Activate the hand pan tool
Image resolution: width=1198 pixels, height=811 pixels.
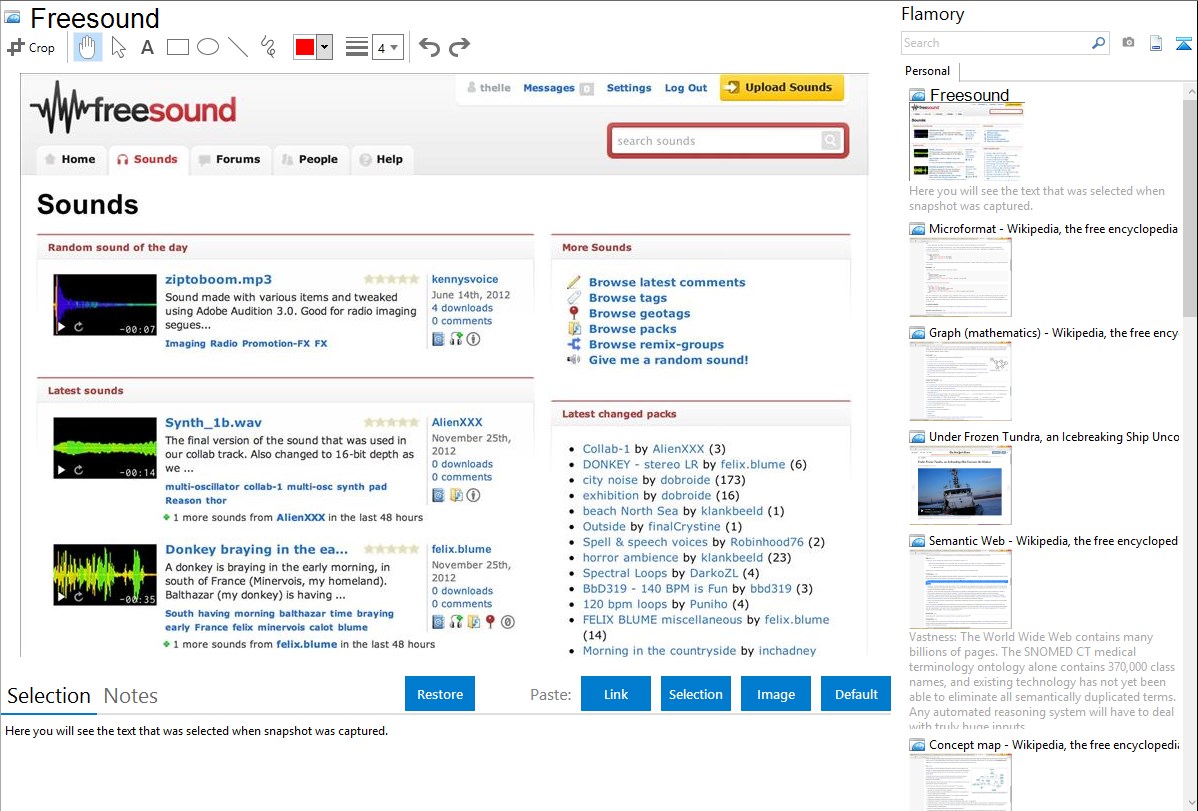coord(88,47)
